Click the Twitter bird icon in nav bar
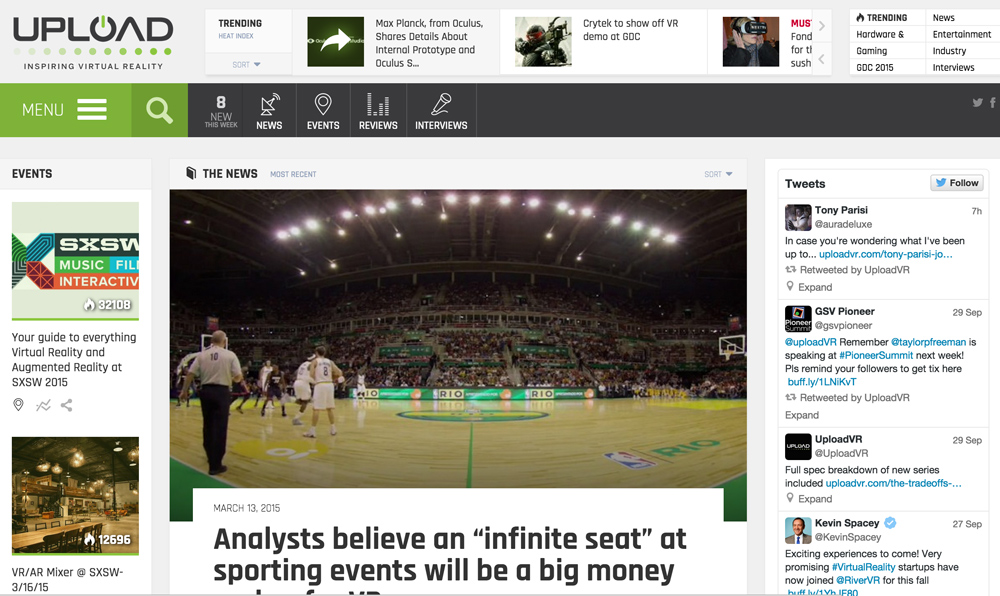 pyautogui.click(x=977, y=102)
